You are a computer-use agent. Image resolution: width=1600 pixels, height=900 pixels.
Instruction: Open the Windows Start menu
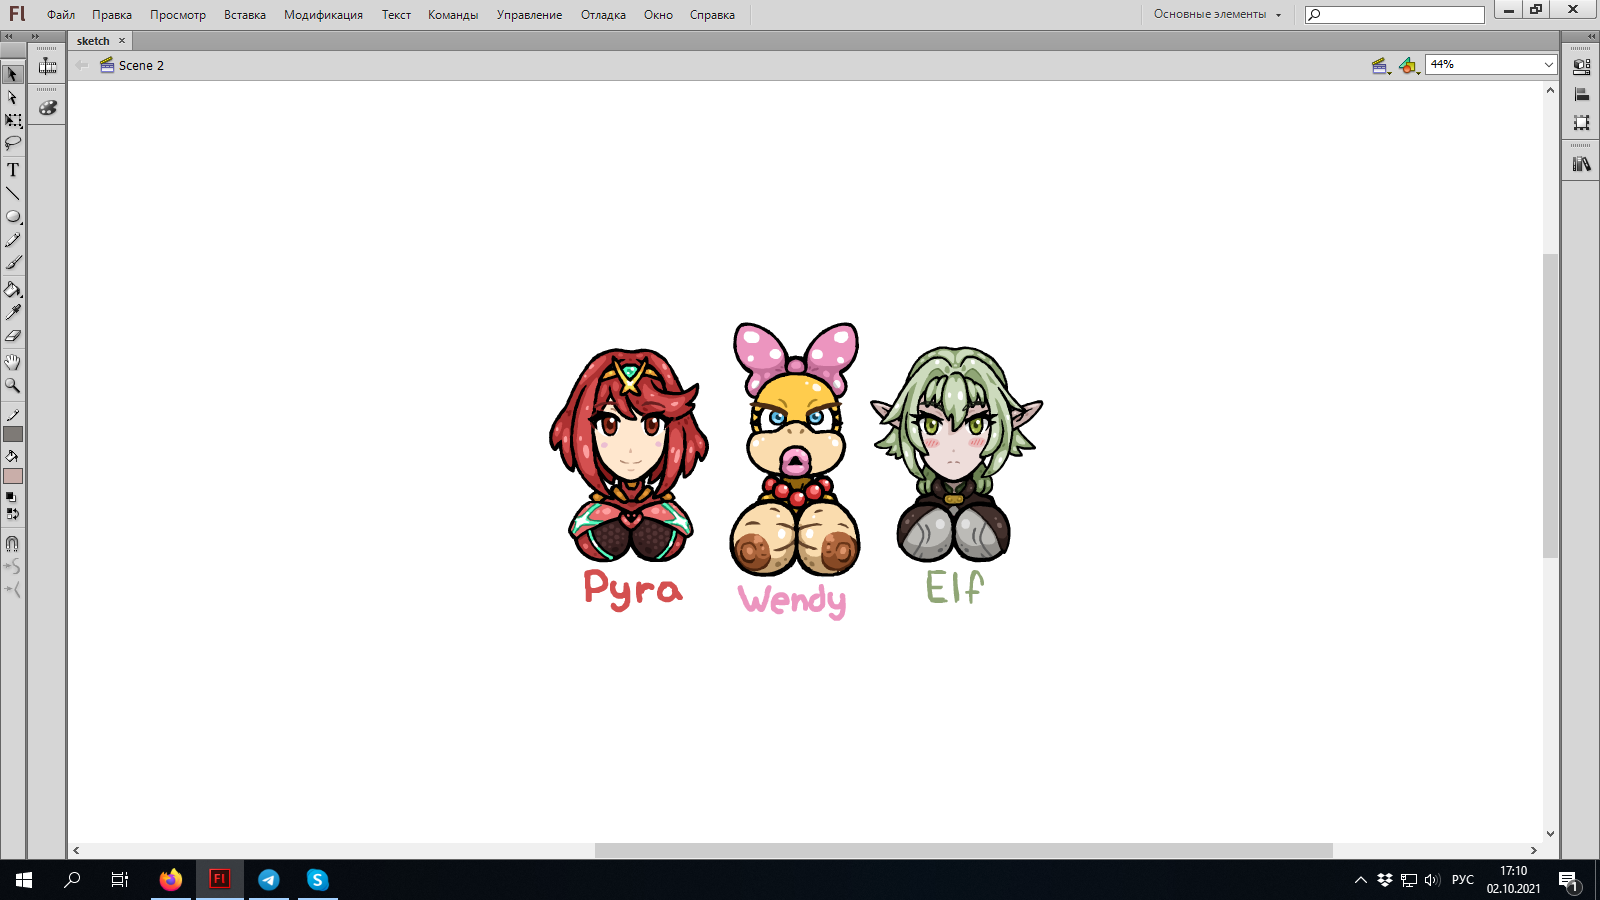point(24,880)
